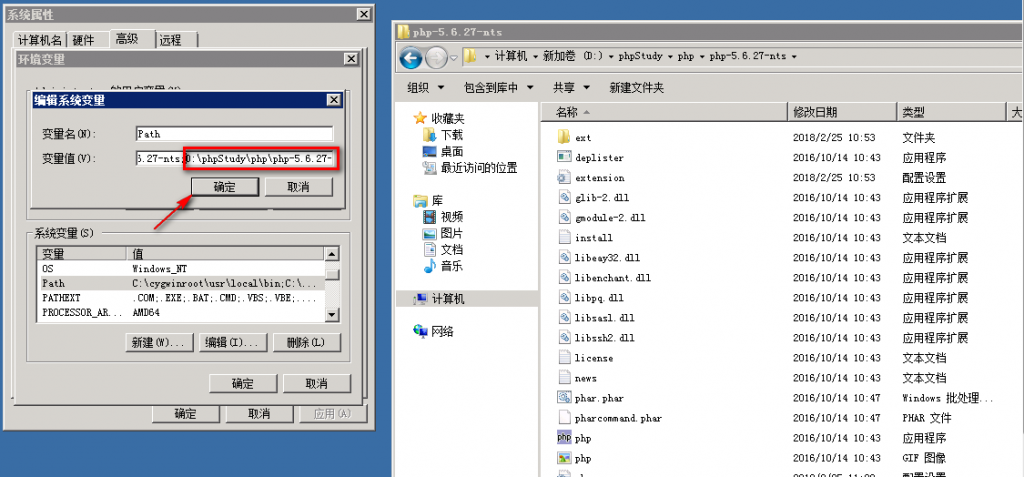The image size is (1024, 477).
Task: Click the glib-2.dll file icon
Action: [x=564, y=197]
